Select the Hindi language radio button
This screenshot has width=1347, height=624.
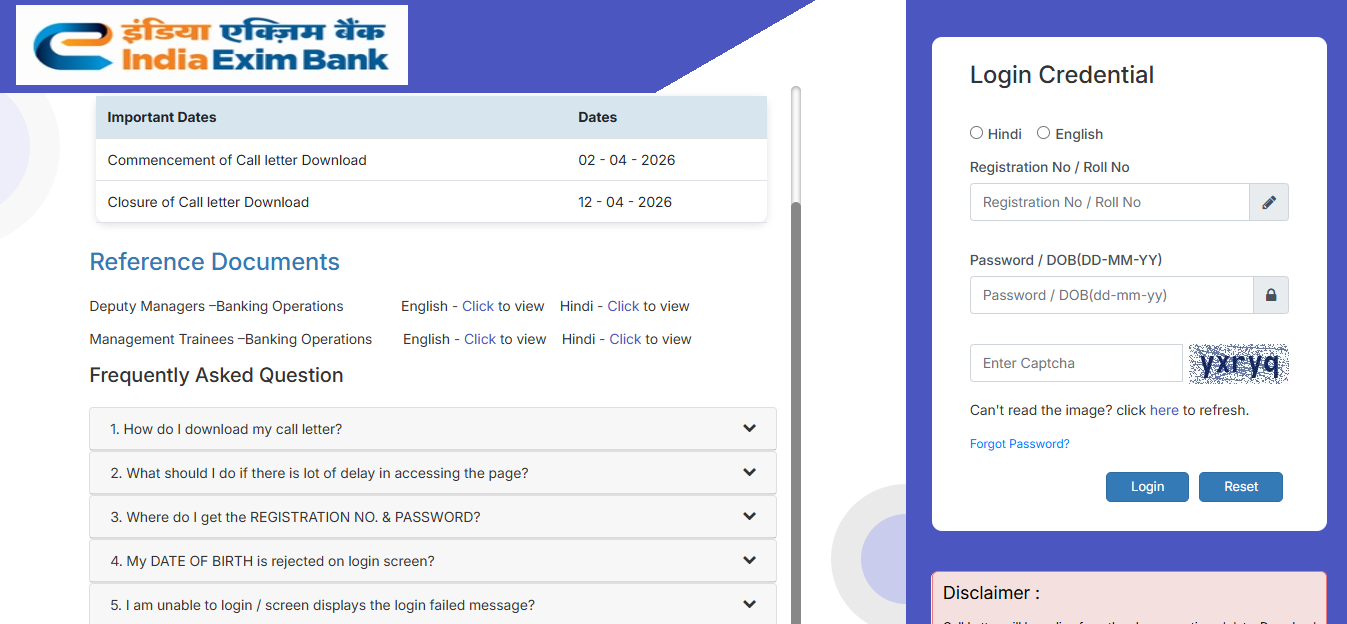(977, 133)
